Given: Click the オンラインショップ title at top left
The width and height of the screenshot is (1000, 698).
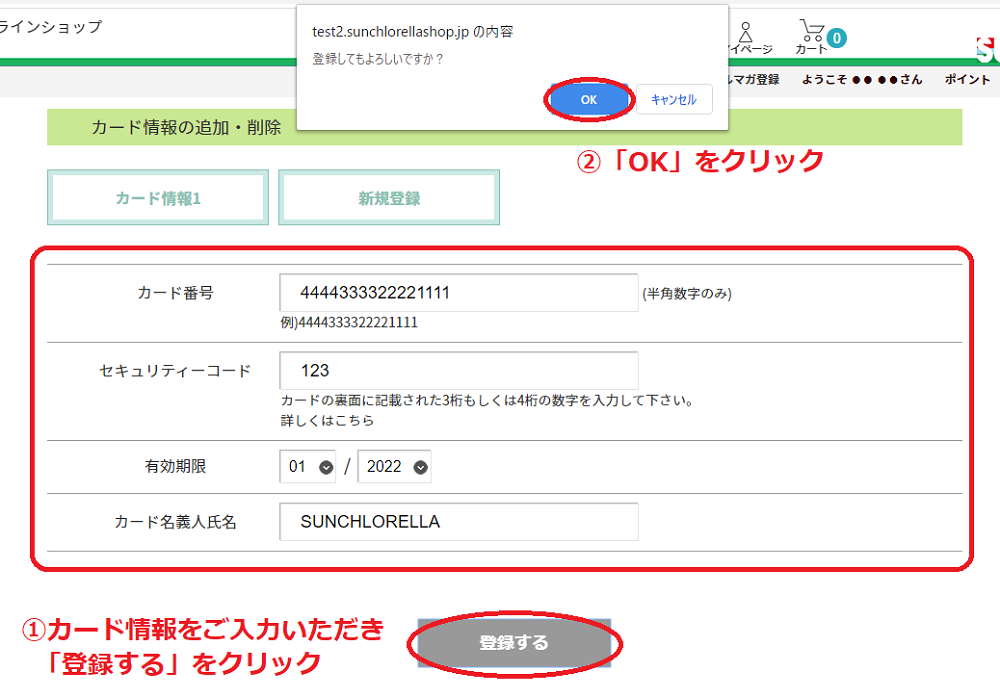Looking at the screenshot, I should [x=50, y=27].
